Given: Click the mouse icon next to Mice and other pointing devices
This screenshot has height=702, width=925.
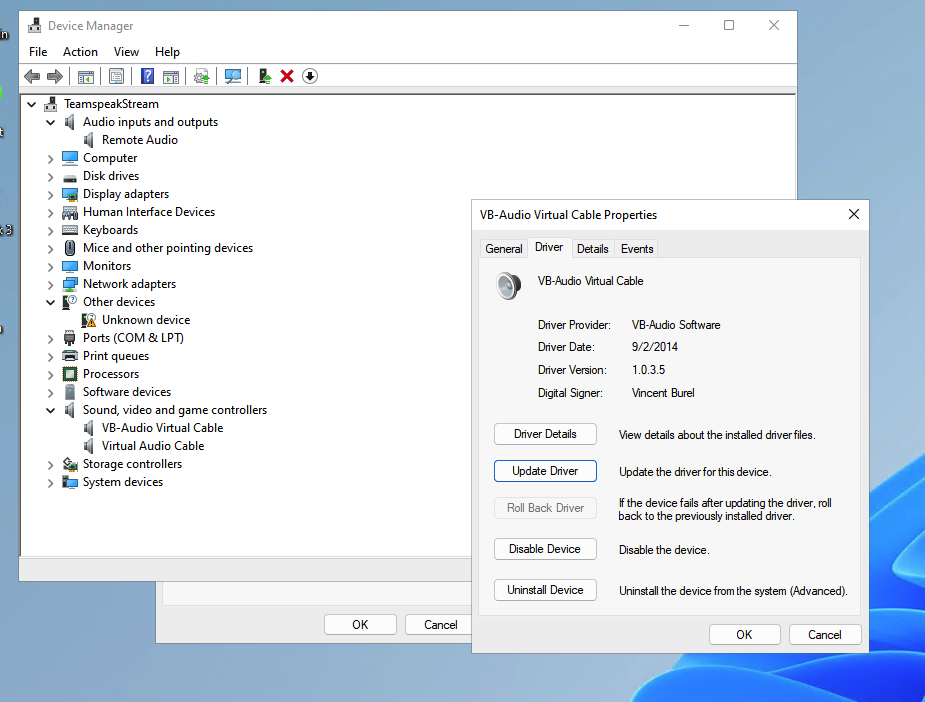Looking at the screenshot, I should click(x=70, y=248).
